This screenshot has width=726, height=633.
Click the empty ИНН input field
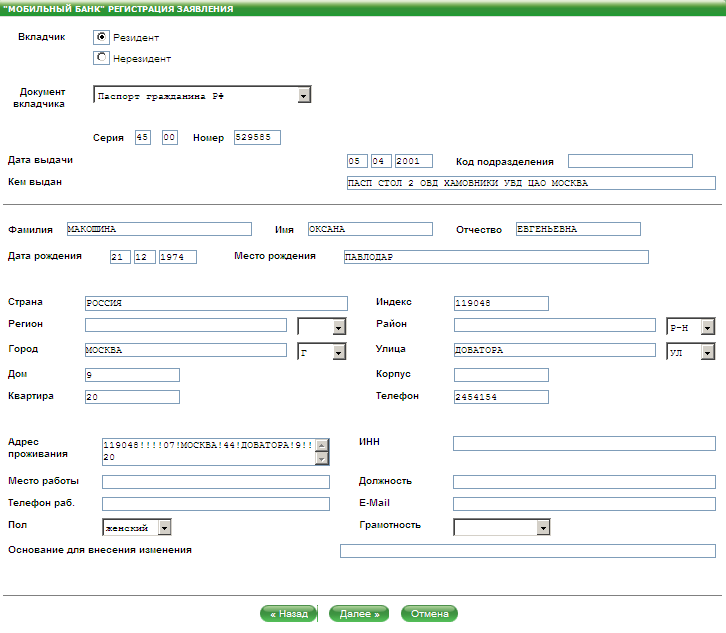coord(584,443)
